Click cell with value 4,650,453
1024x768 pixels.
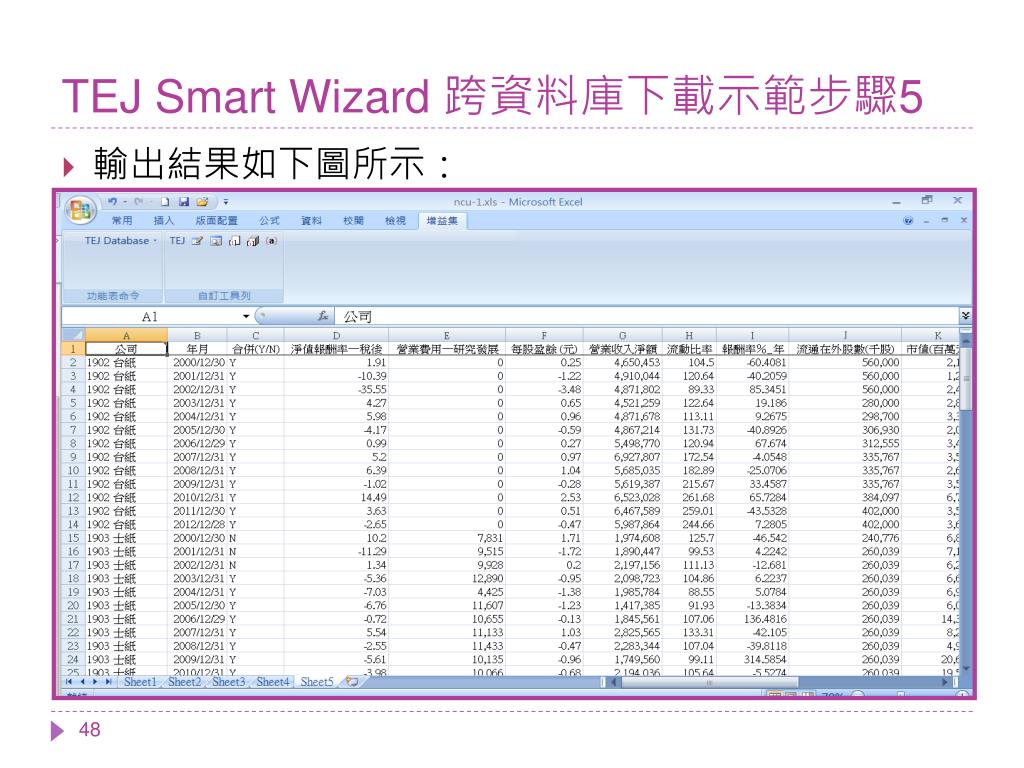622,362
